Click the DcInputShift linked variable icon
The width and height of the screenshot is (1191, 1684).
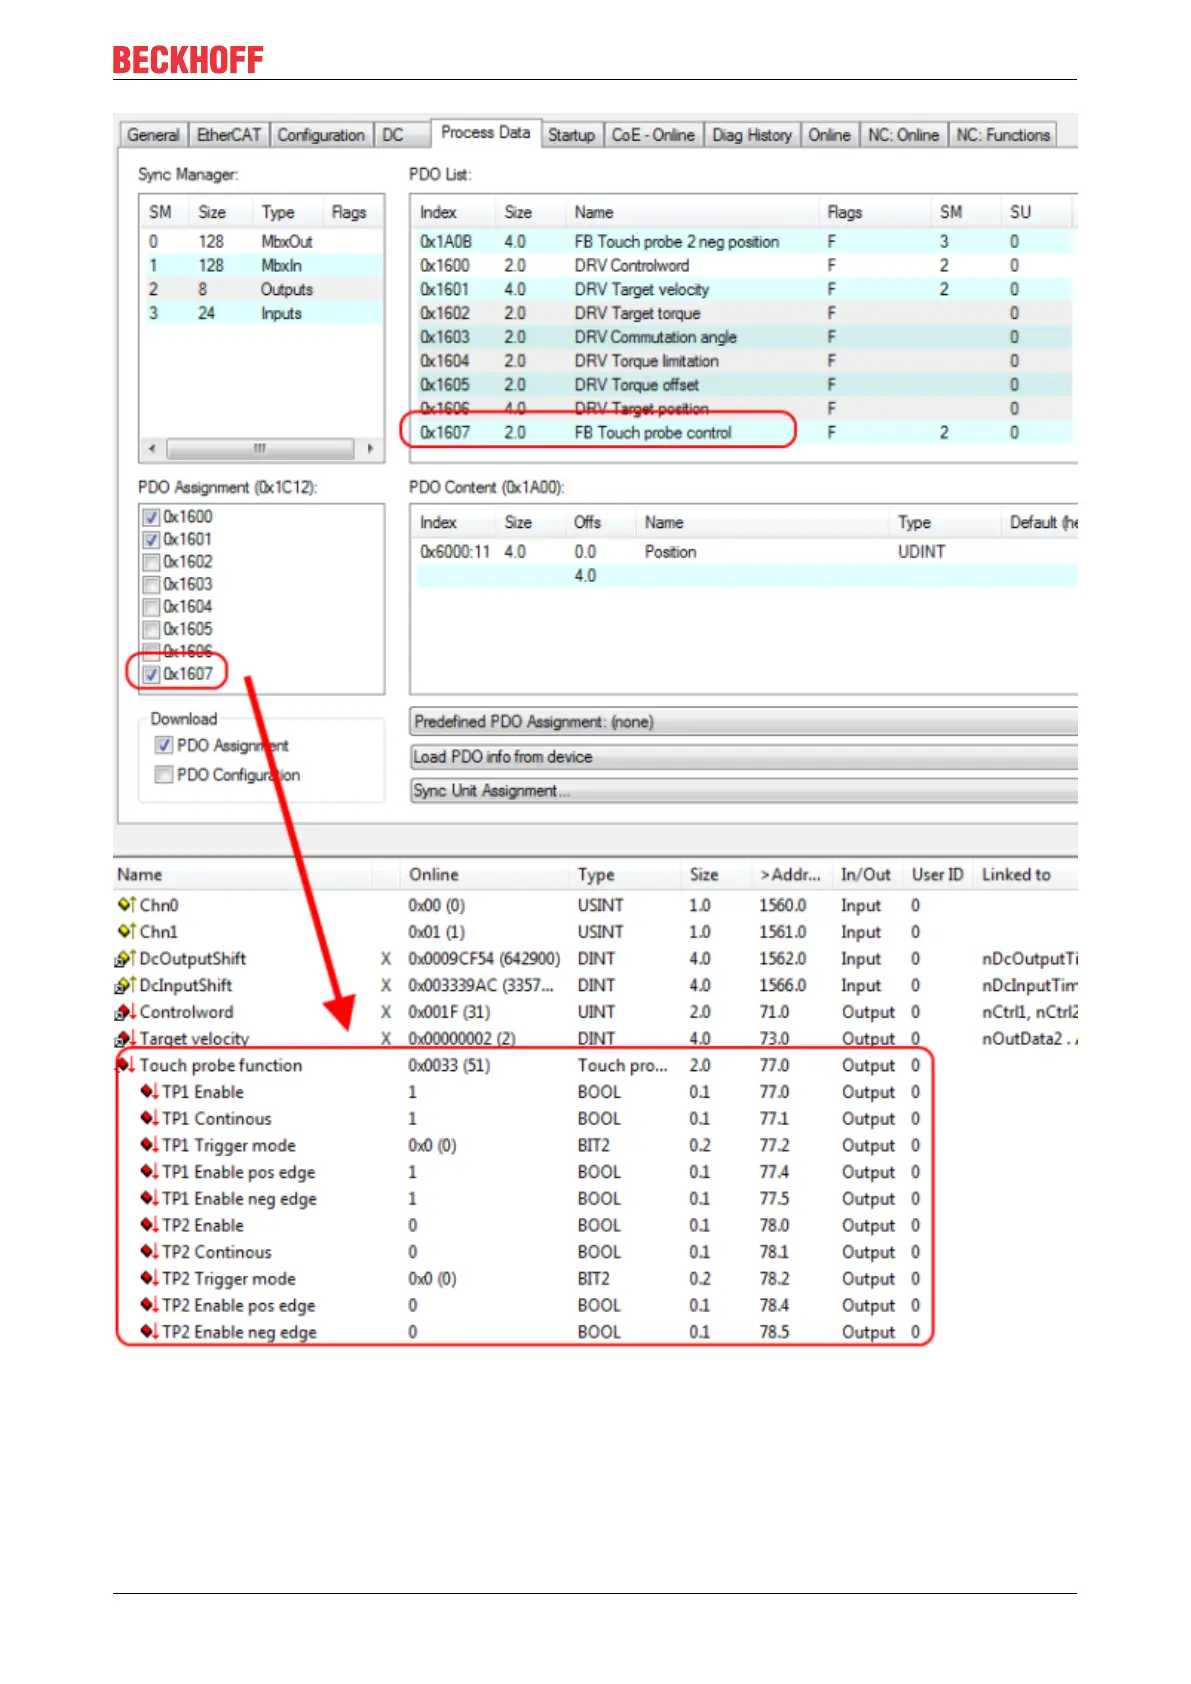click(125, 985)
